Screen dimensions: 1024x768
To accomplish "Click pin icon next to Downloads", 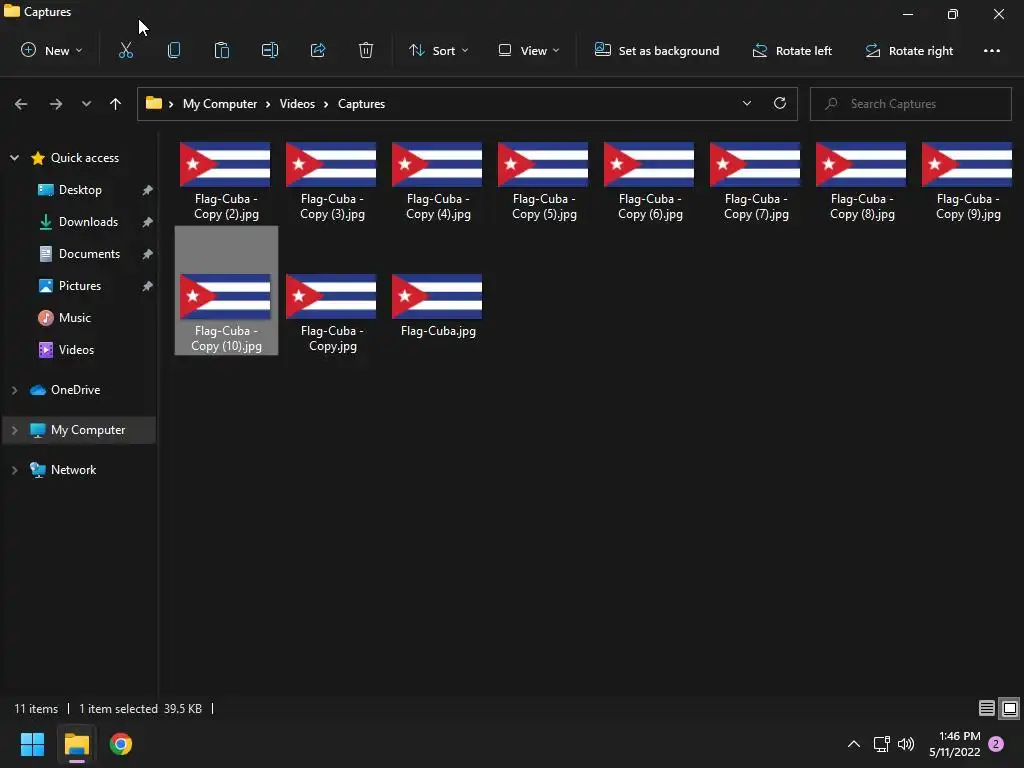I will pos(148,222).
